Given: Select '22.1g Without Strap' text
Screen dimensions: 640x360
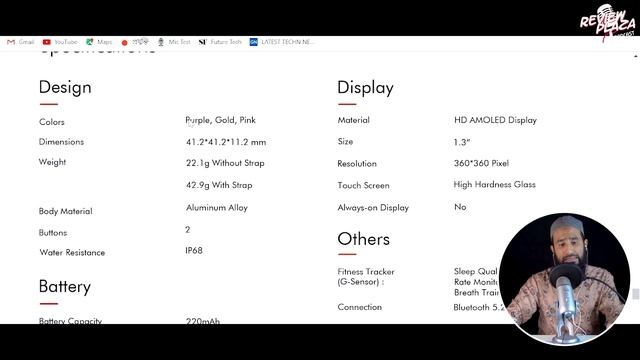Looking at the screenshot, I should coord(225,163).
